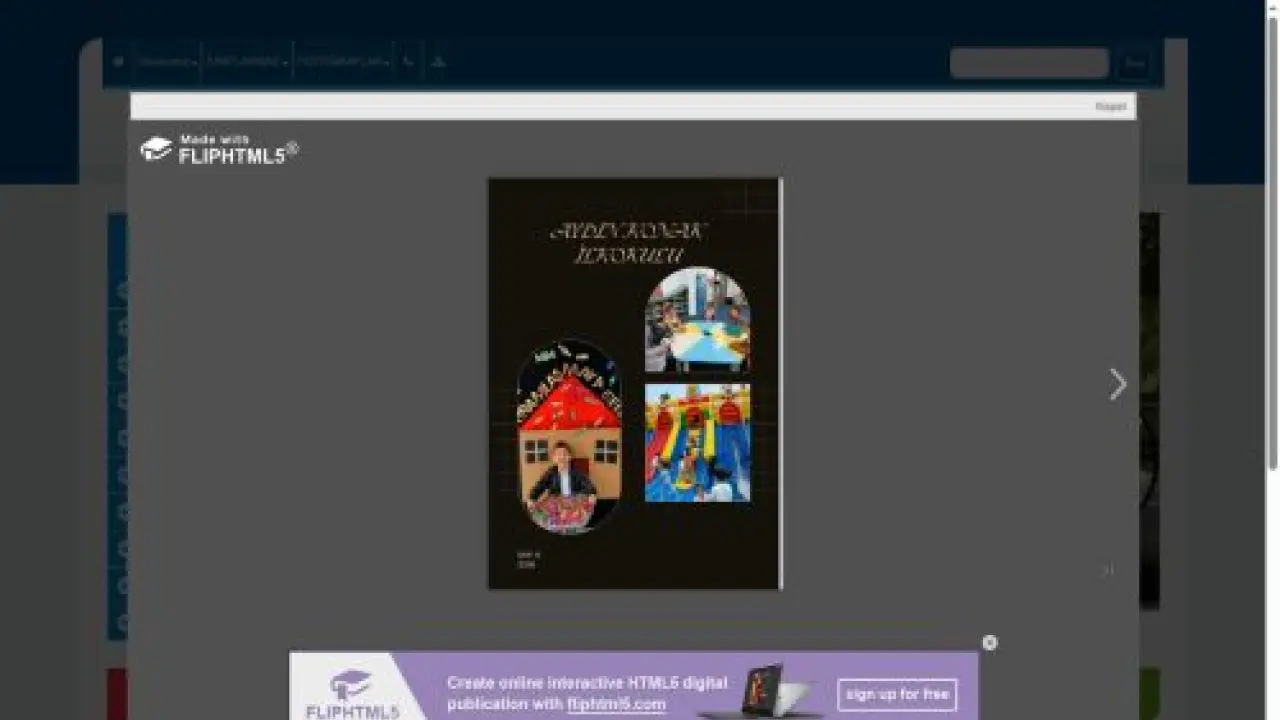Open the flipbook cover page
The height and width of the screenshot is (720, 1280).
click(634, 384)
